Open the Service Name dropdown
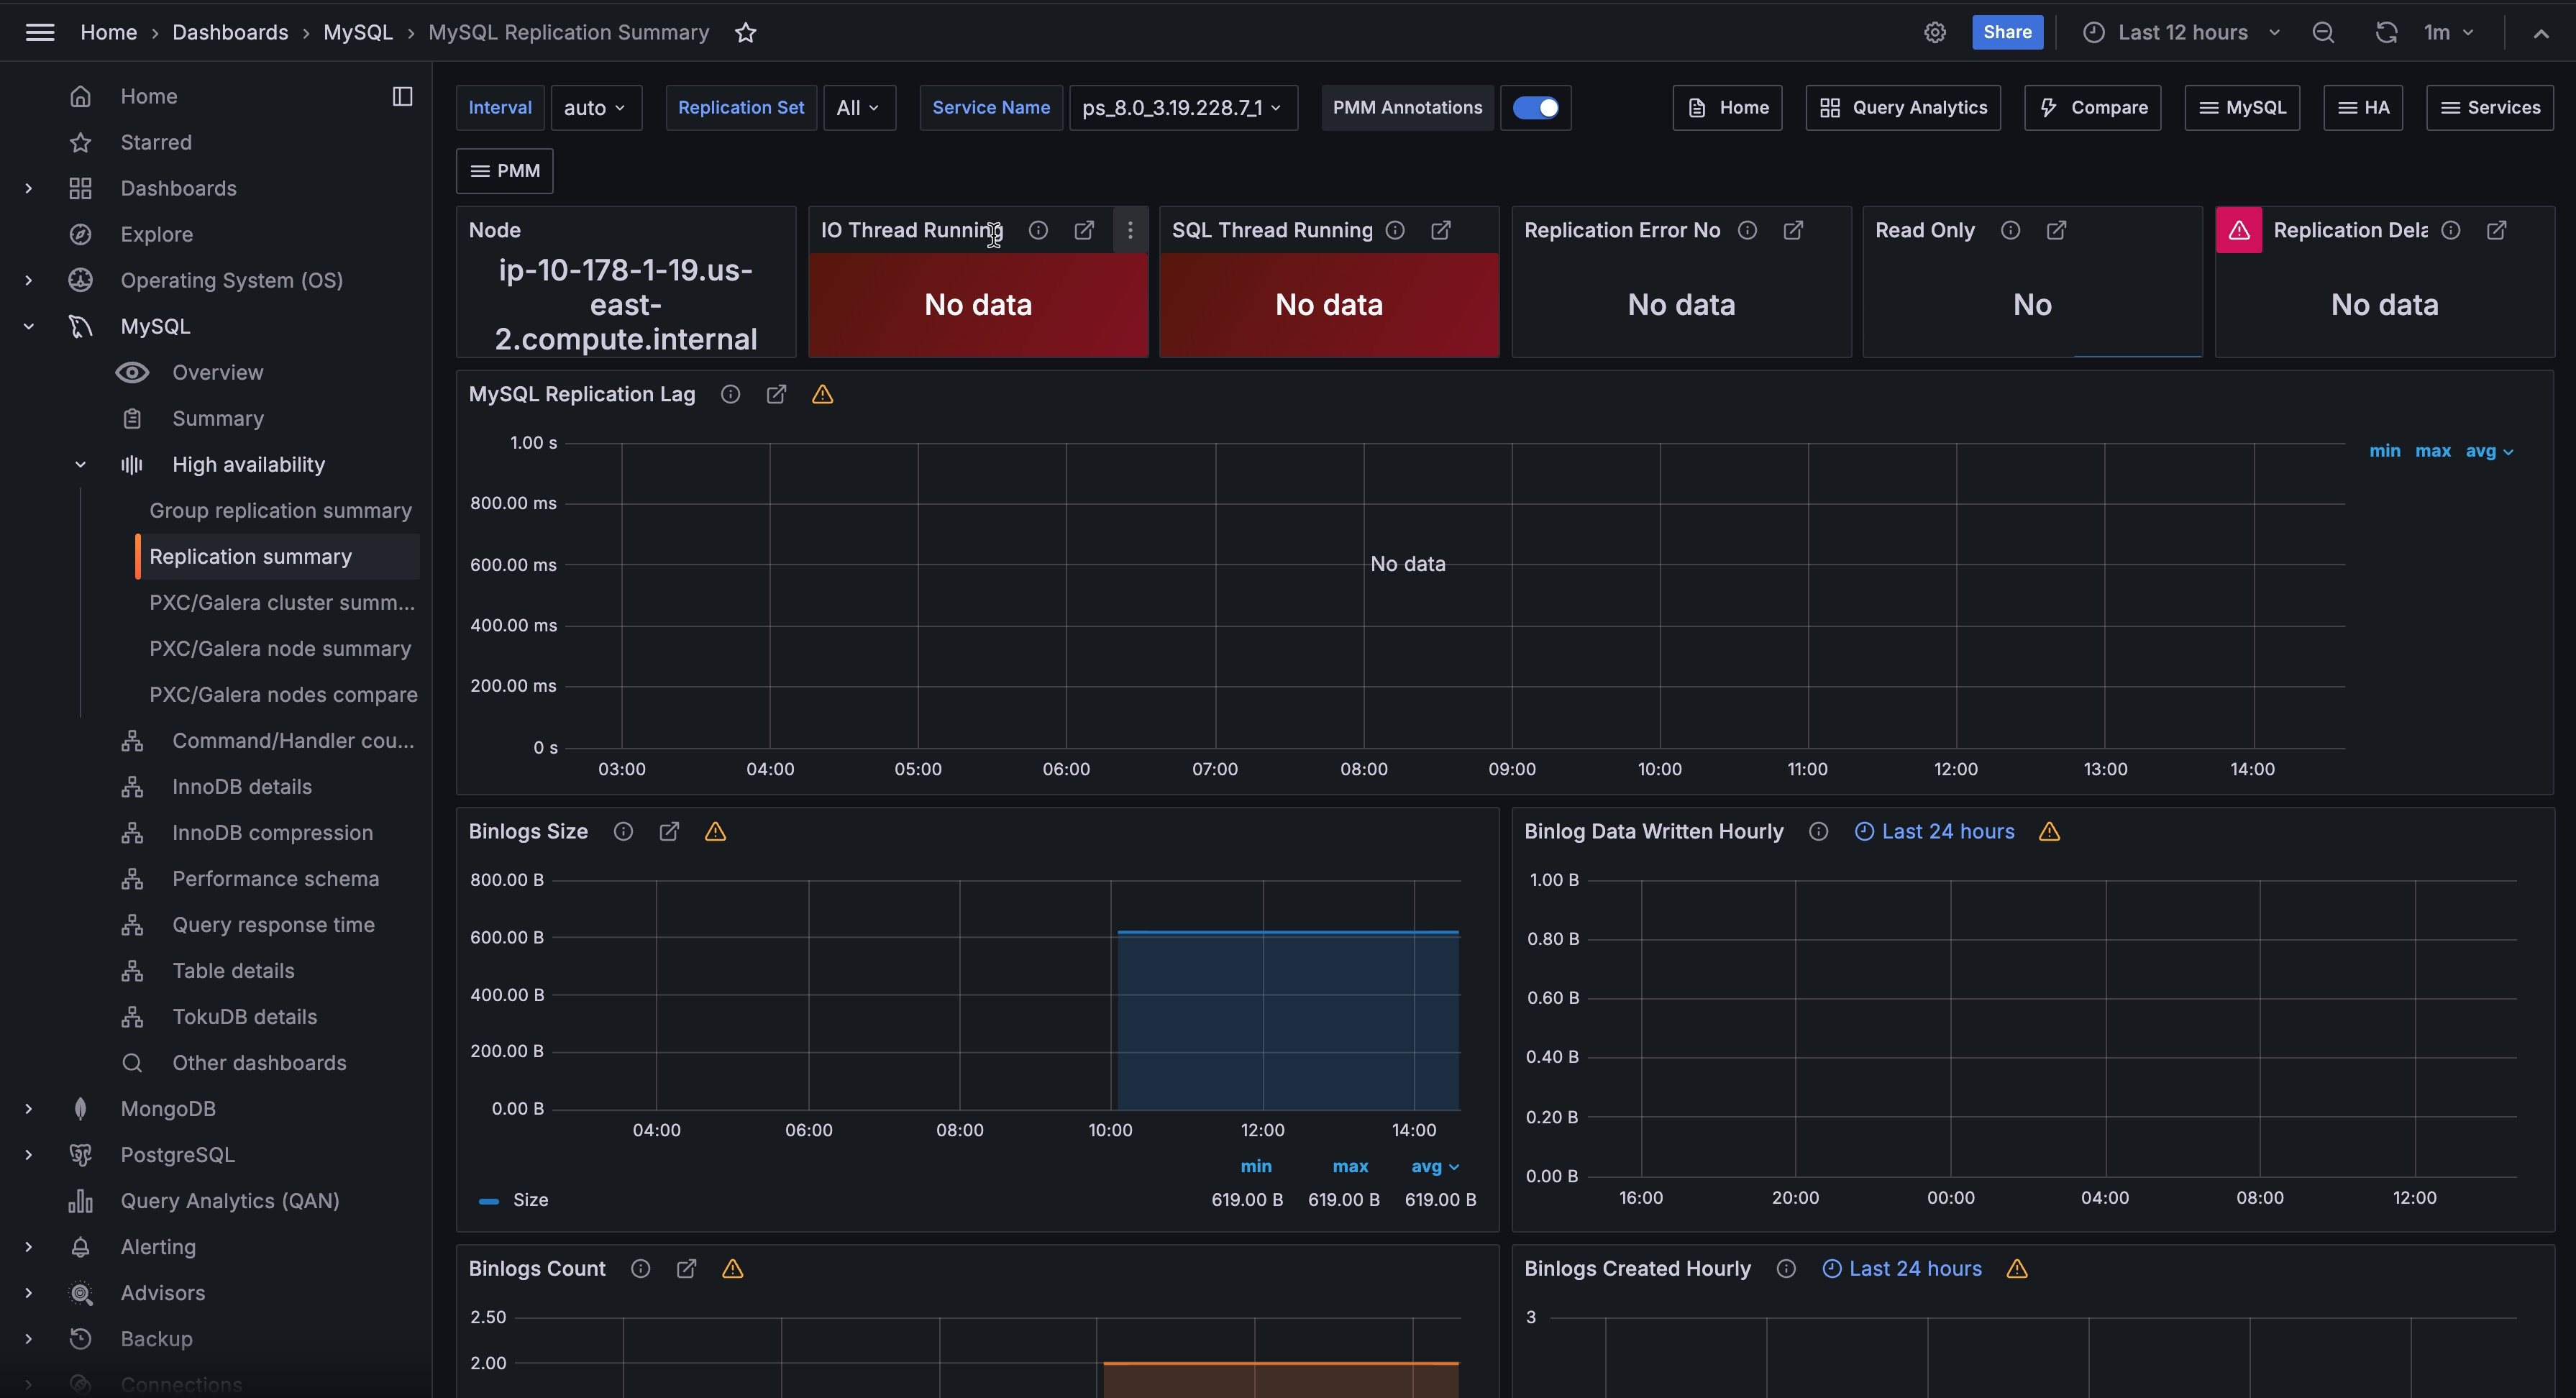This screenshot has width=2576, height=1398. tap(1182, 108)
